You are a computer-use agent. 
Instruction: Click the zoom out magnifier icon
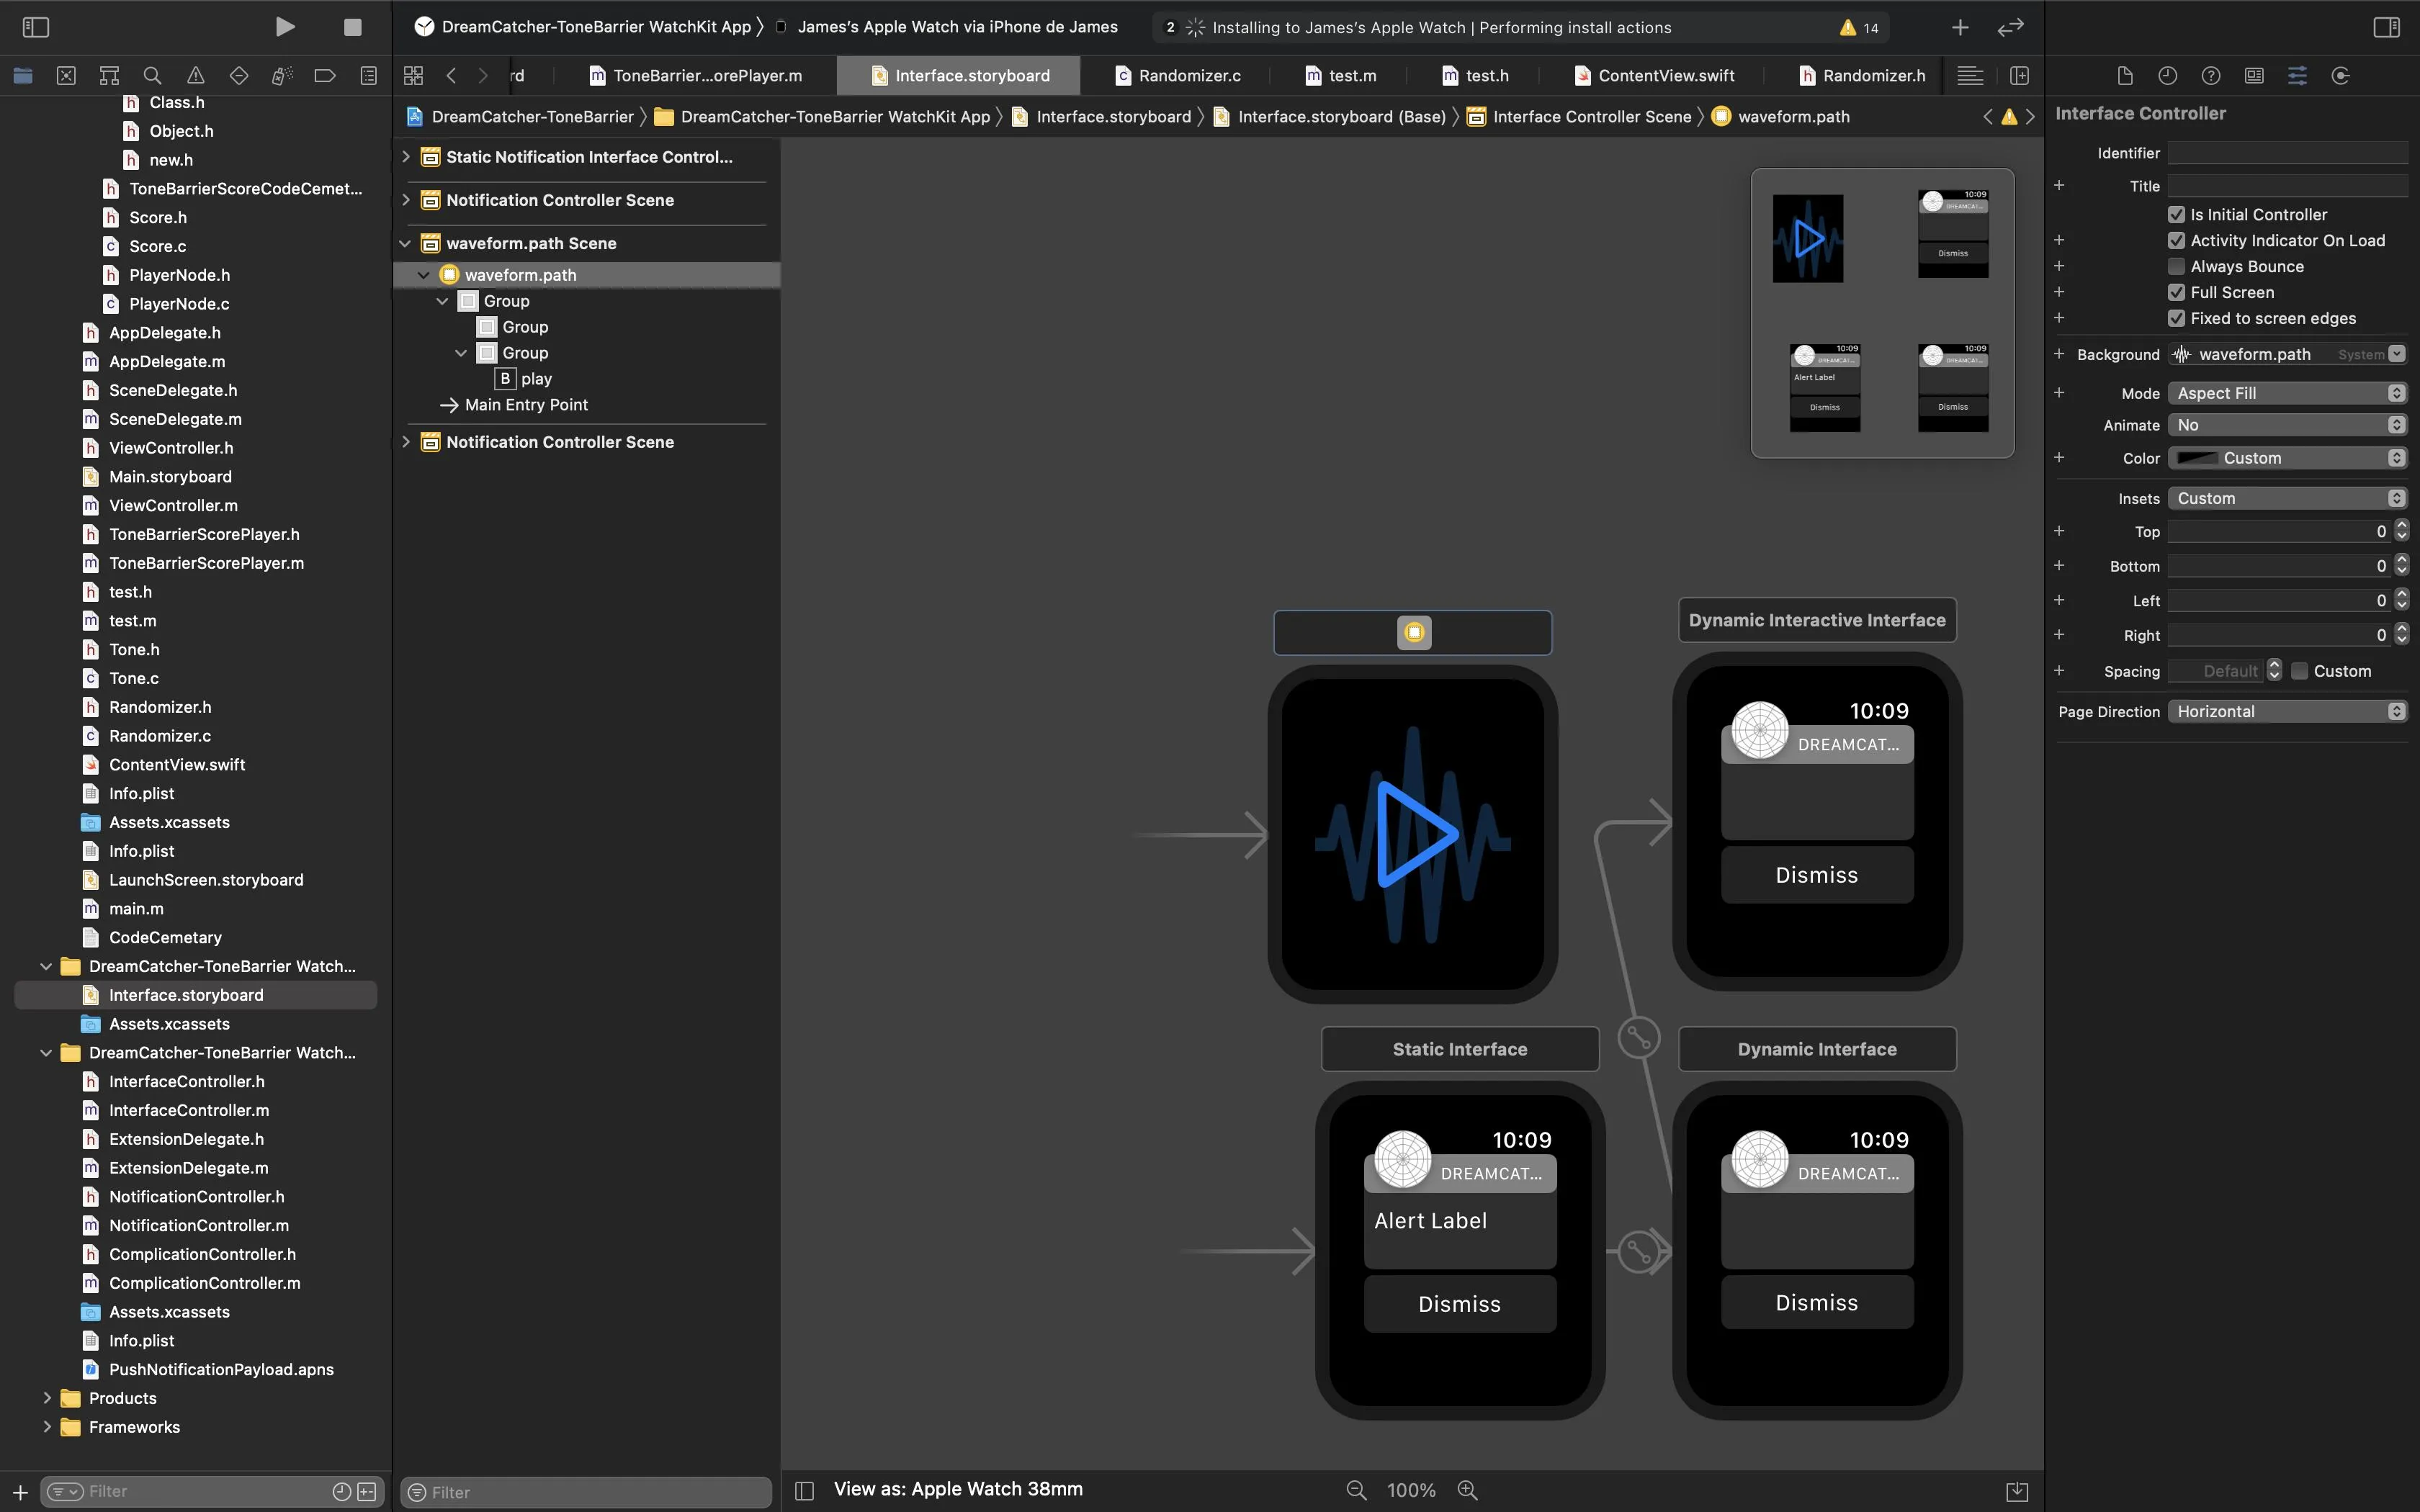click(x=1356, y=1490)
